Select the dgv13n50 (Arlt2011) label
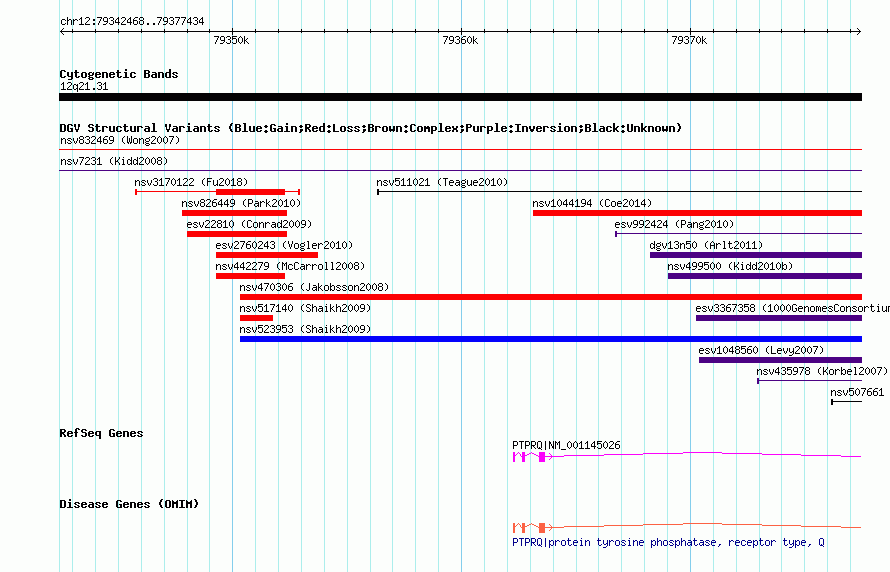 point(706,245)
